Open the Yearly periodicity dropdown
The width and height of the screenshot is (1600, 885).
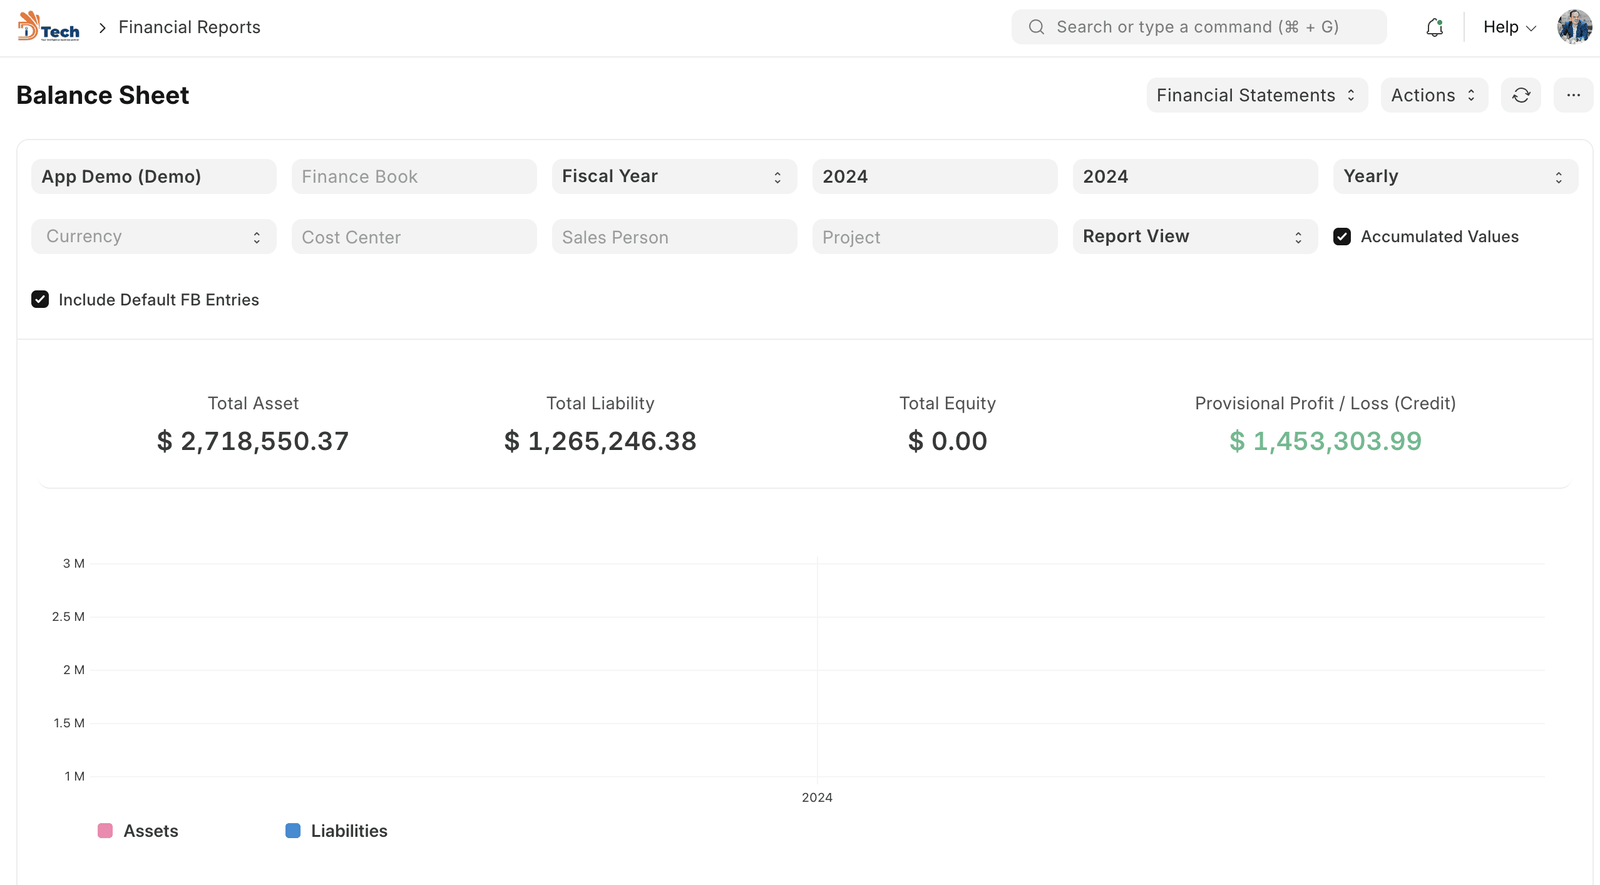(1454, 177)
